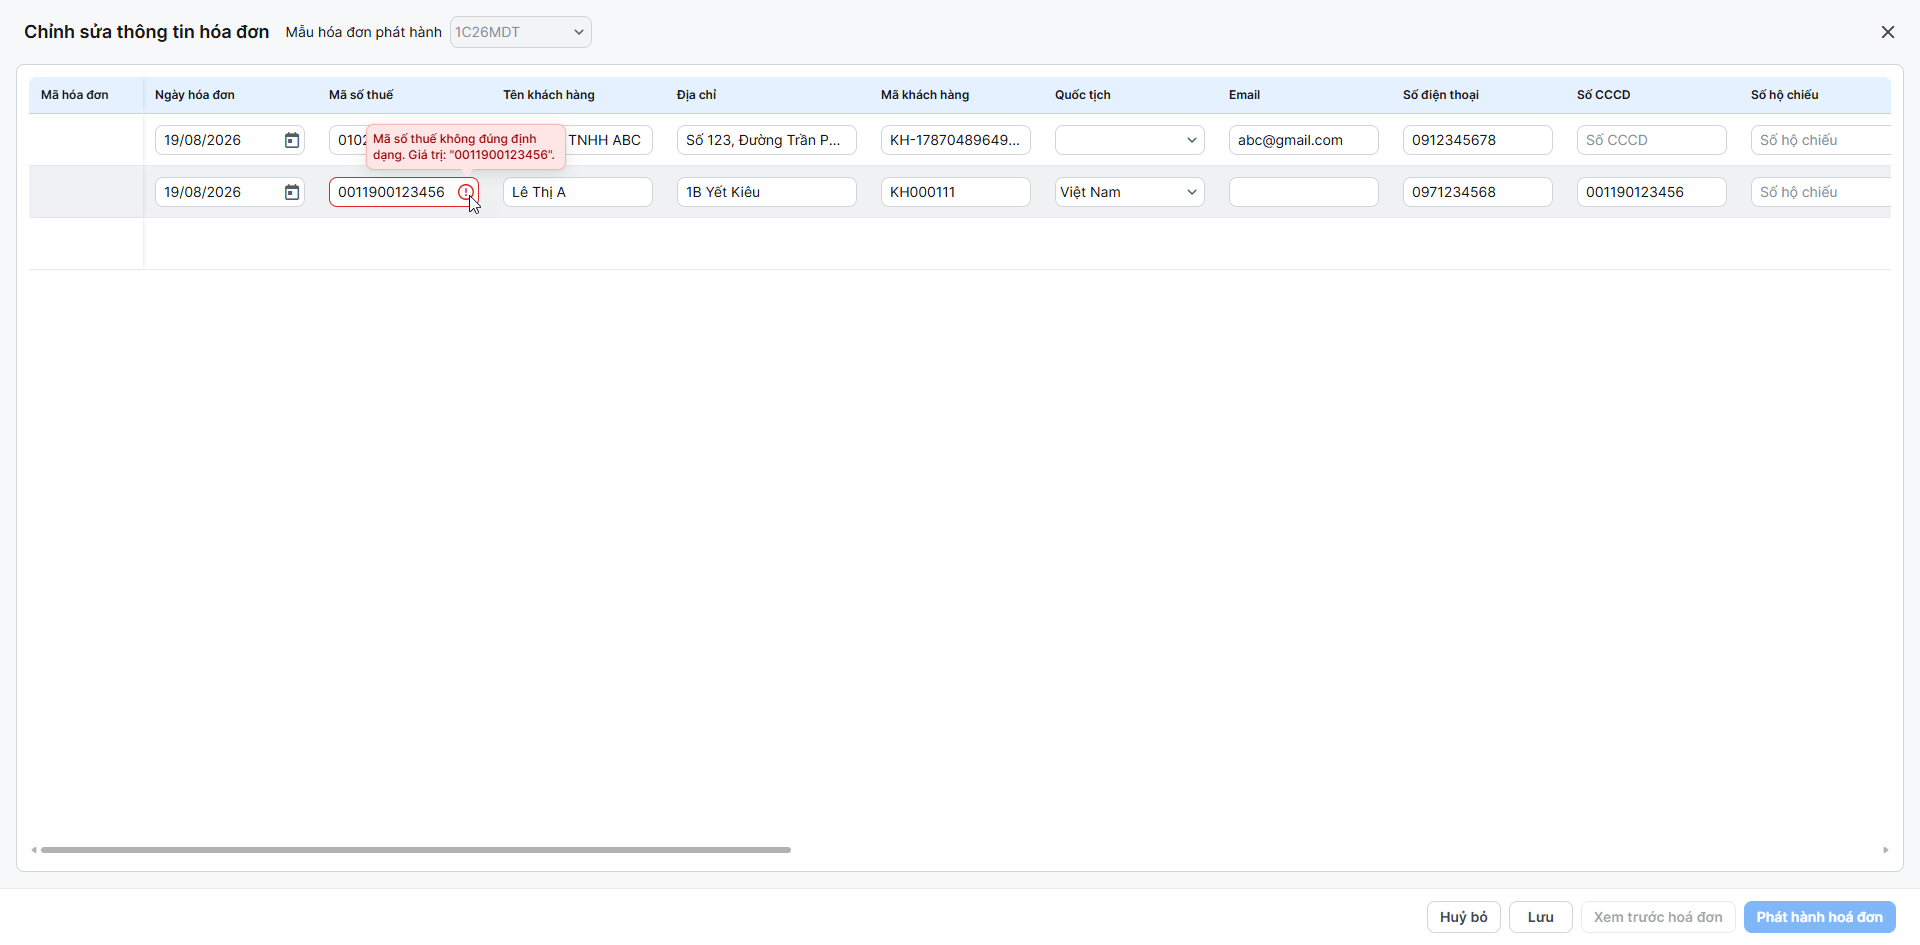Click the Tên khách hàng column header
The width and height of the screenshot is (1920, 945).
click(549, 95)
